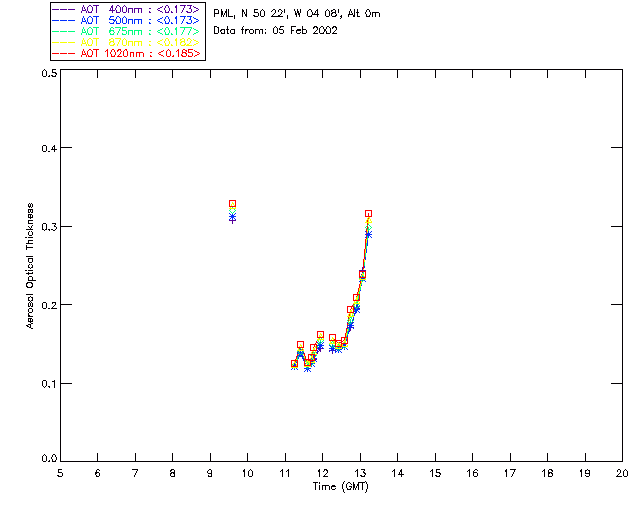Click the 0.5 y-axis tick label
This screenshot has width=640, height=512.
pyautogui.click(x=49, y=73)
